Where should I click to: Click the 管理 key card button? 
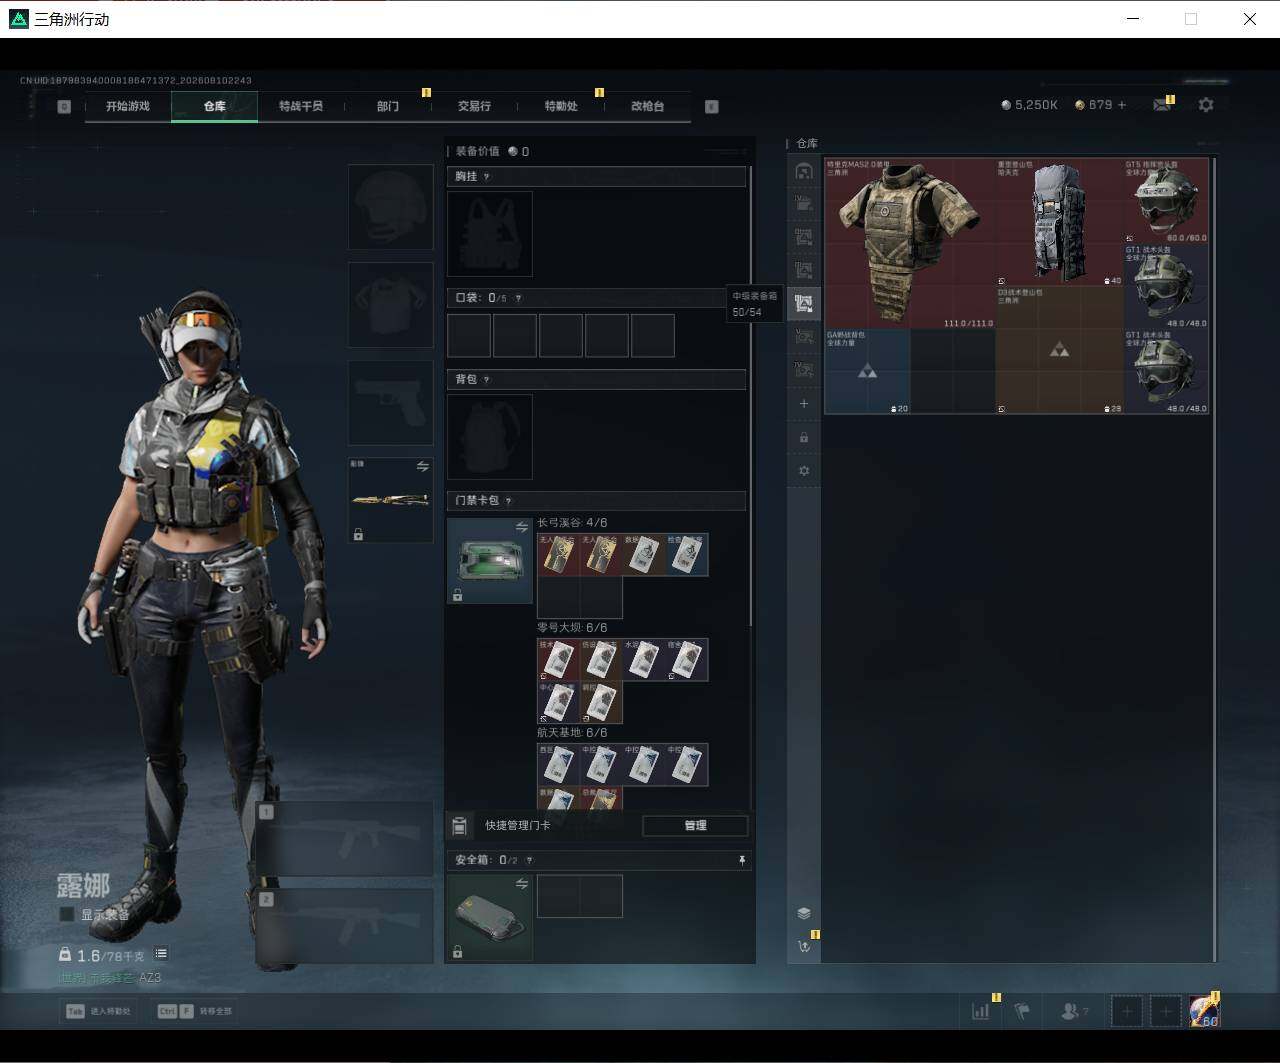click(x=695, y=826)
